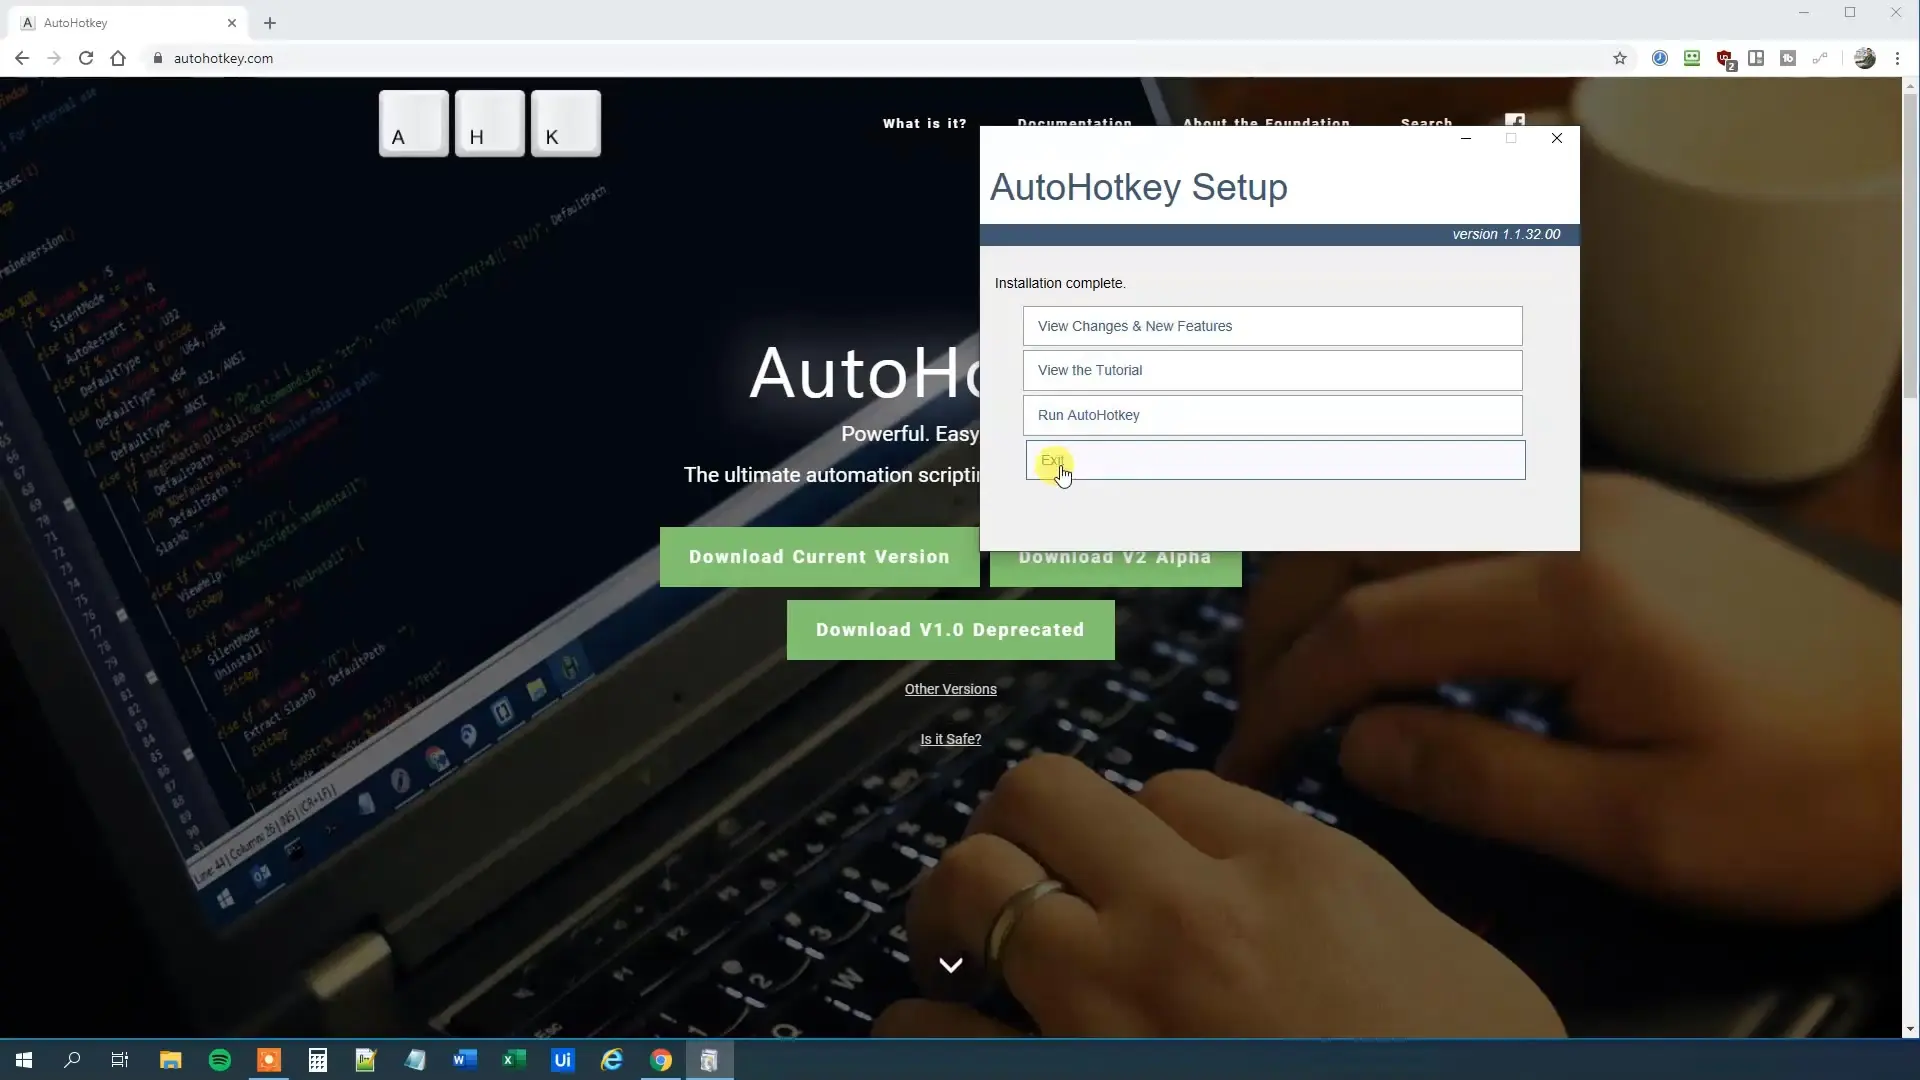Viewport: 1920px width, 1080px height.
Task: Click Download V2 Alpha button
Action: (1115, 567)
